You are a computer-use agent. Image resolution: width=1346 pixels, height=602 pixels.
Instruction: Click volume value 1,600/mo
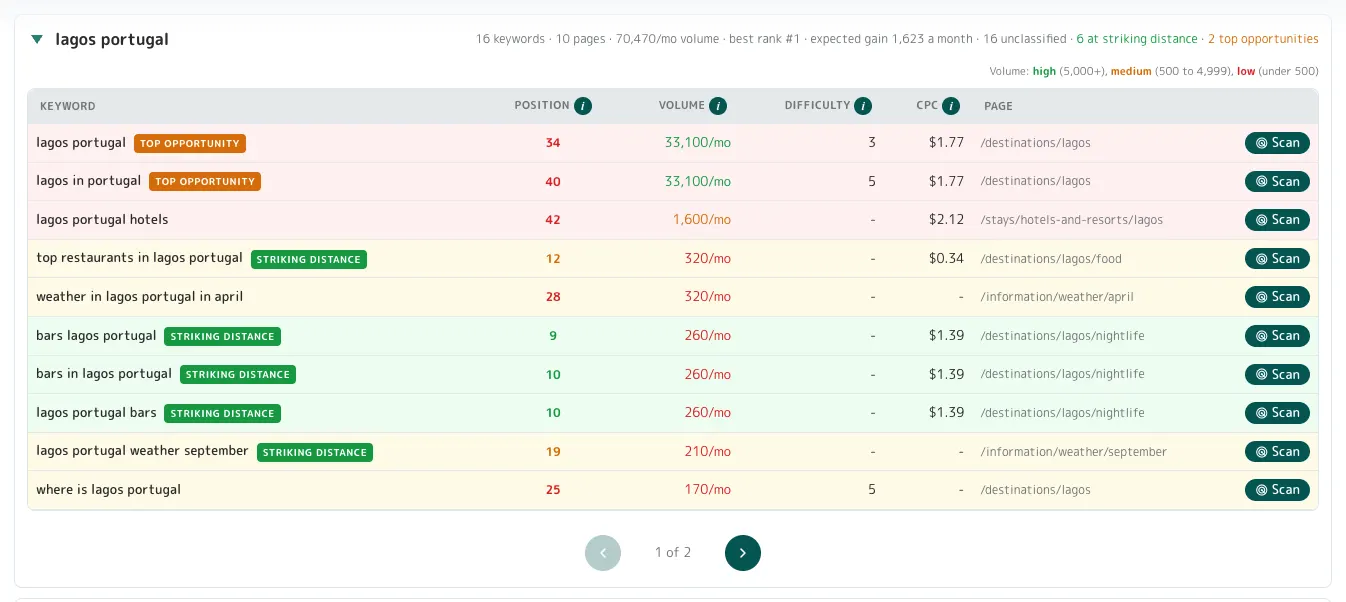pos(701,219)
